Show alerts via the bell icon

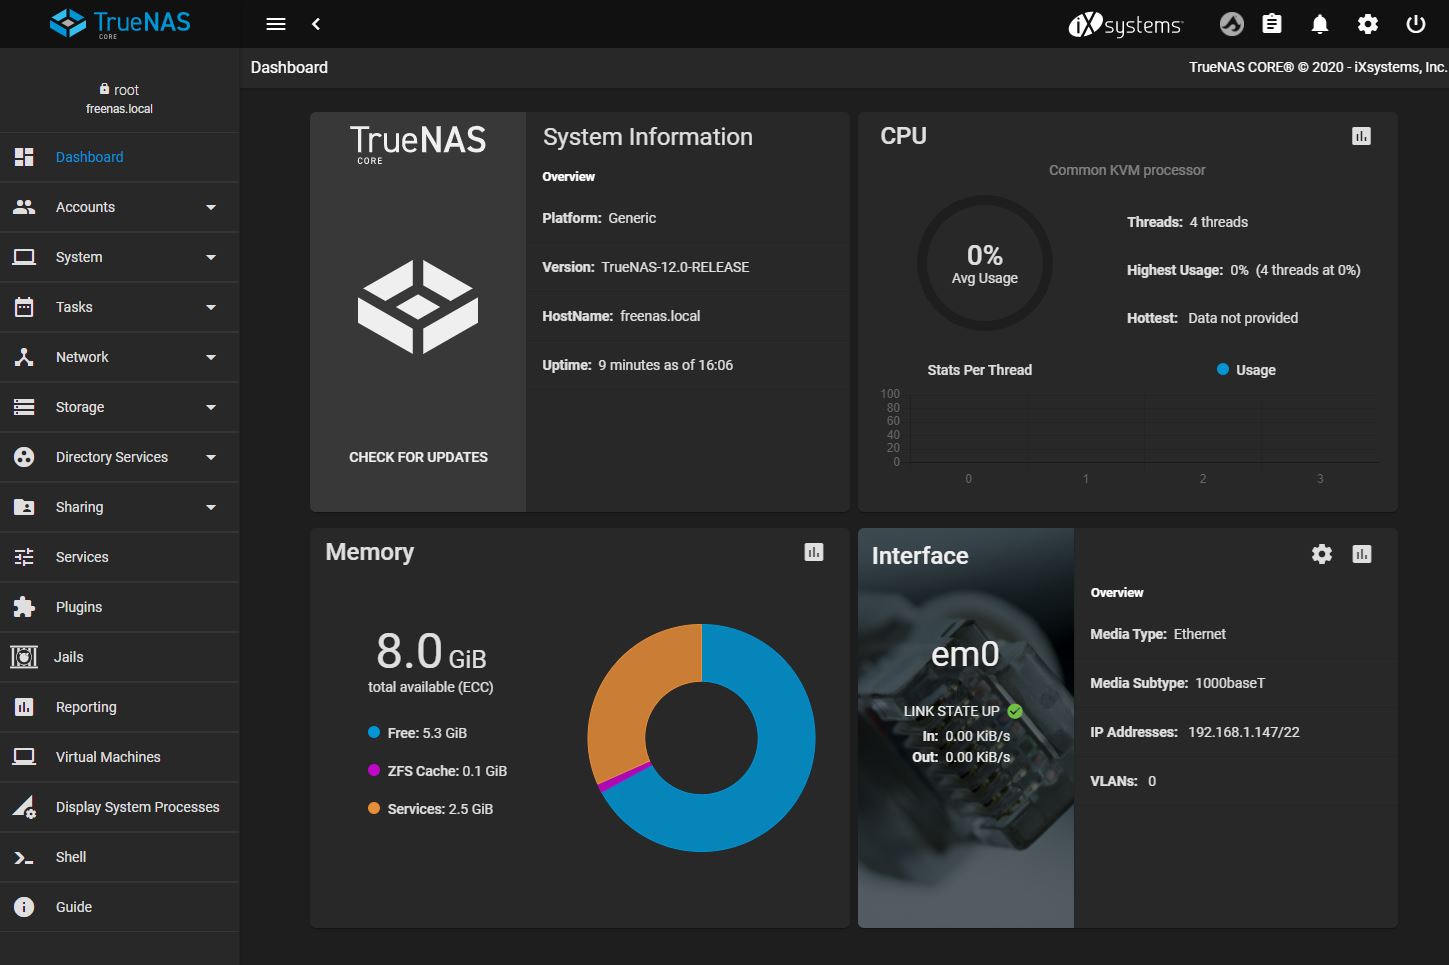1320,24
